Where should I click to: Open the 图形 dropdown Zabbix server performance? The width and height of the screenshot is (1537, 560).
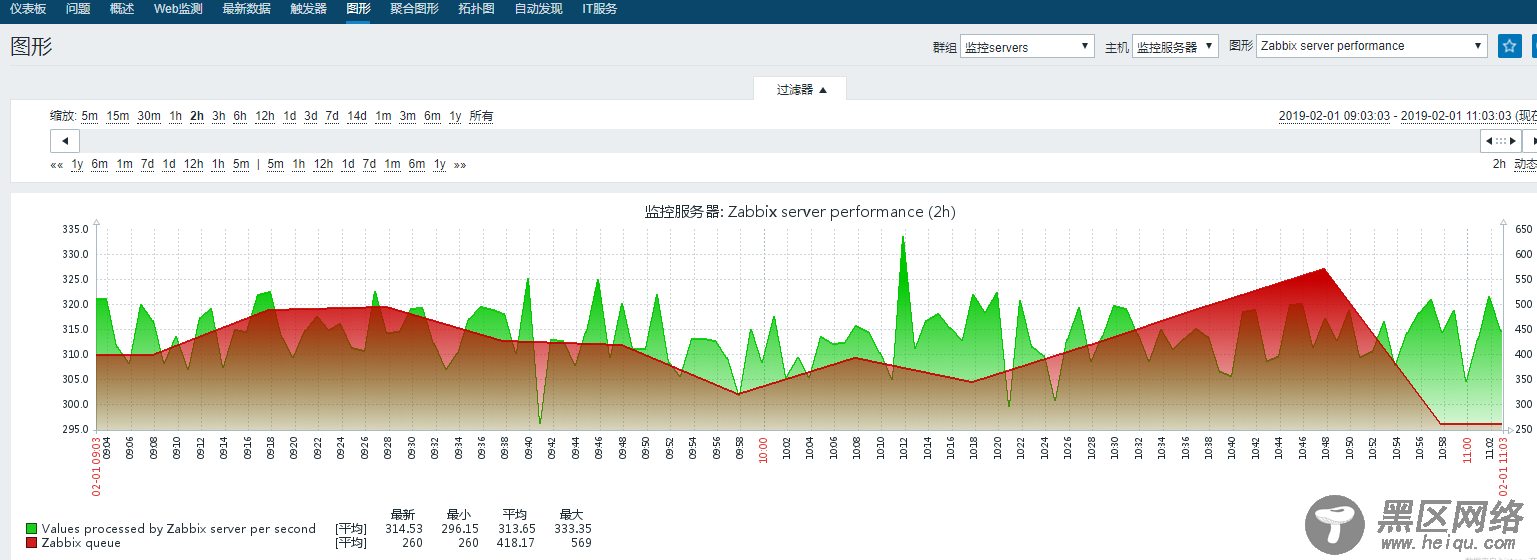[1372, 46]
